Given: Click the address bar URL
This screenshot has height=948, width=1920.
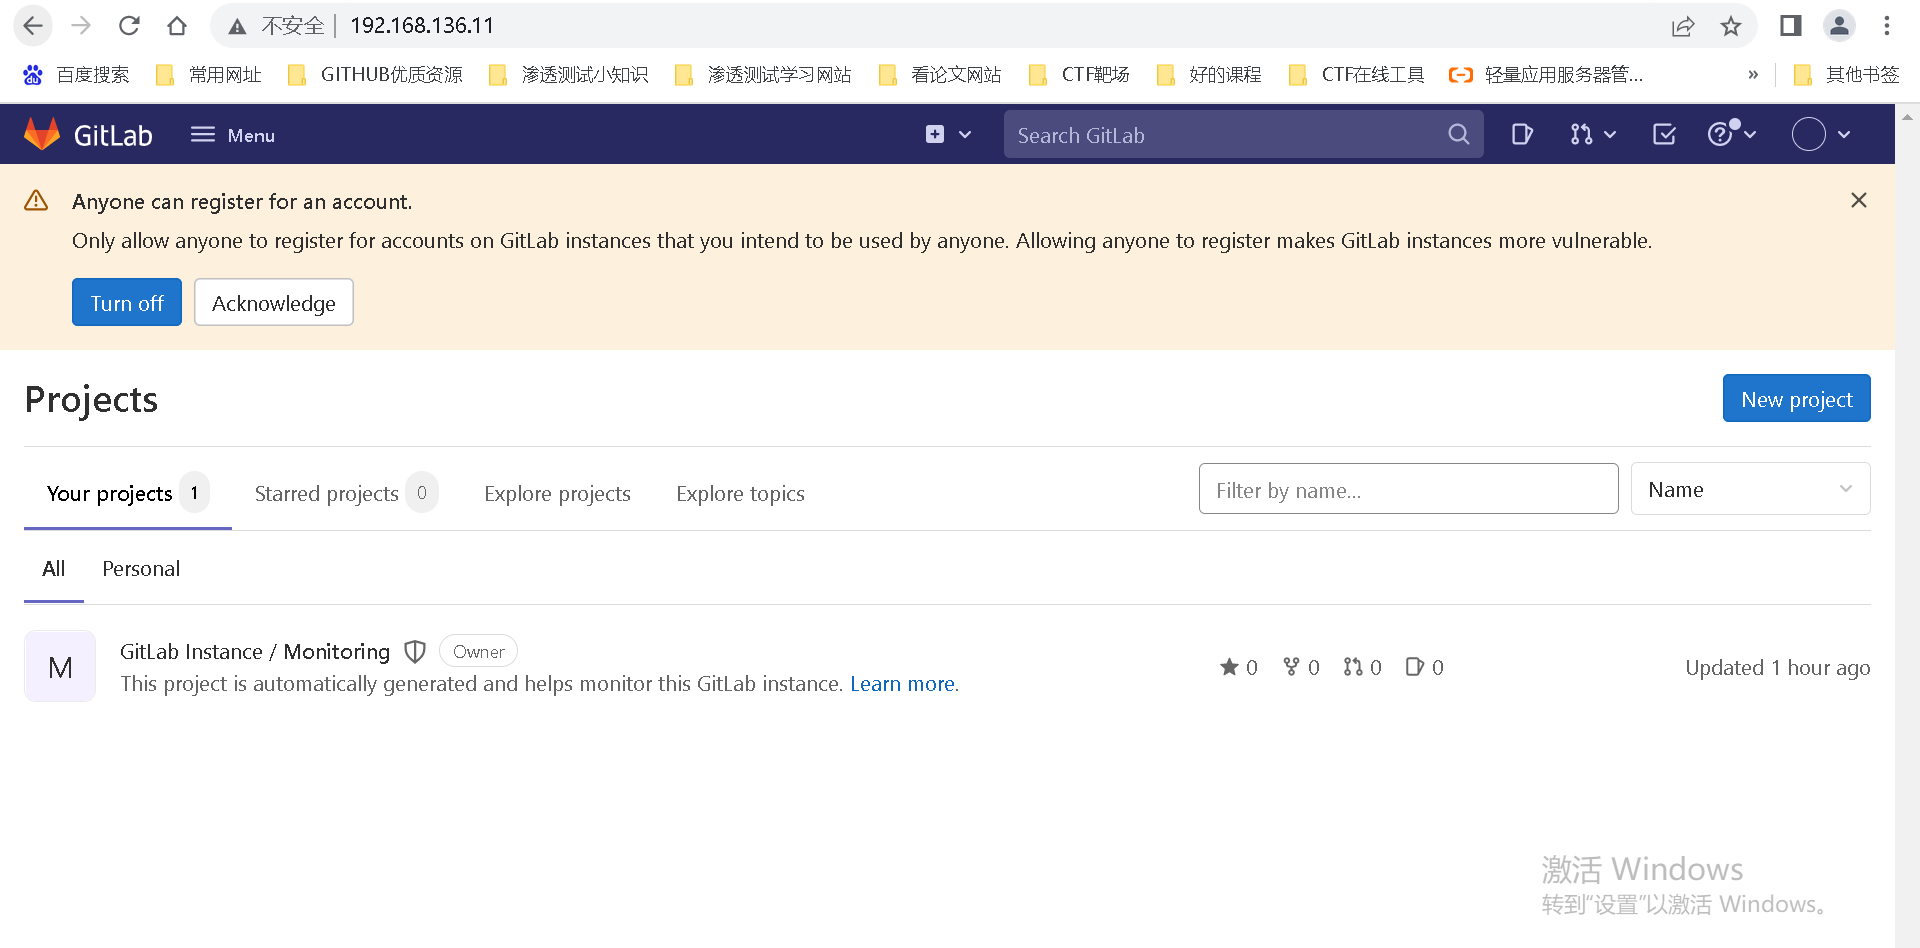Looking at the screenshot, I should pyautogui.click(x=422, y=26).
